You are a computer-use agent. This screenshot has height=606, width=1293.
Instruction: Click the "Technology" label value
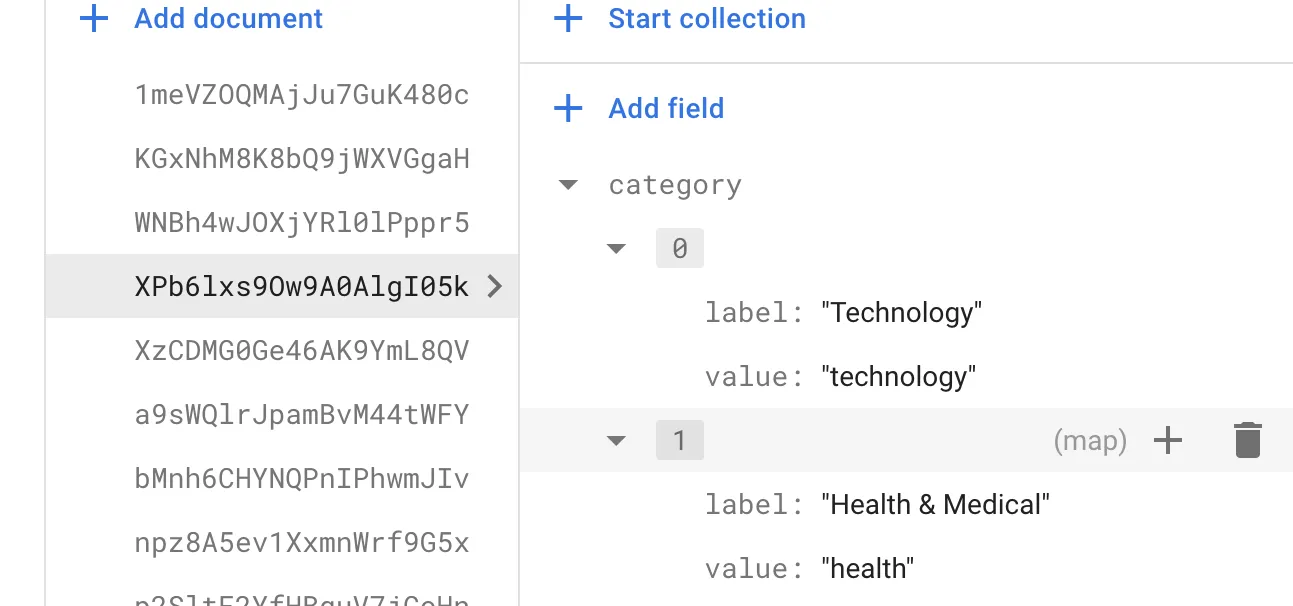click(901, 313)
